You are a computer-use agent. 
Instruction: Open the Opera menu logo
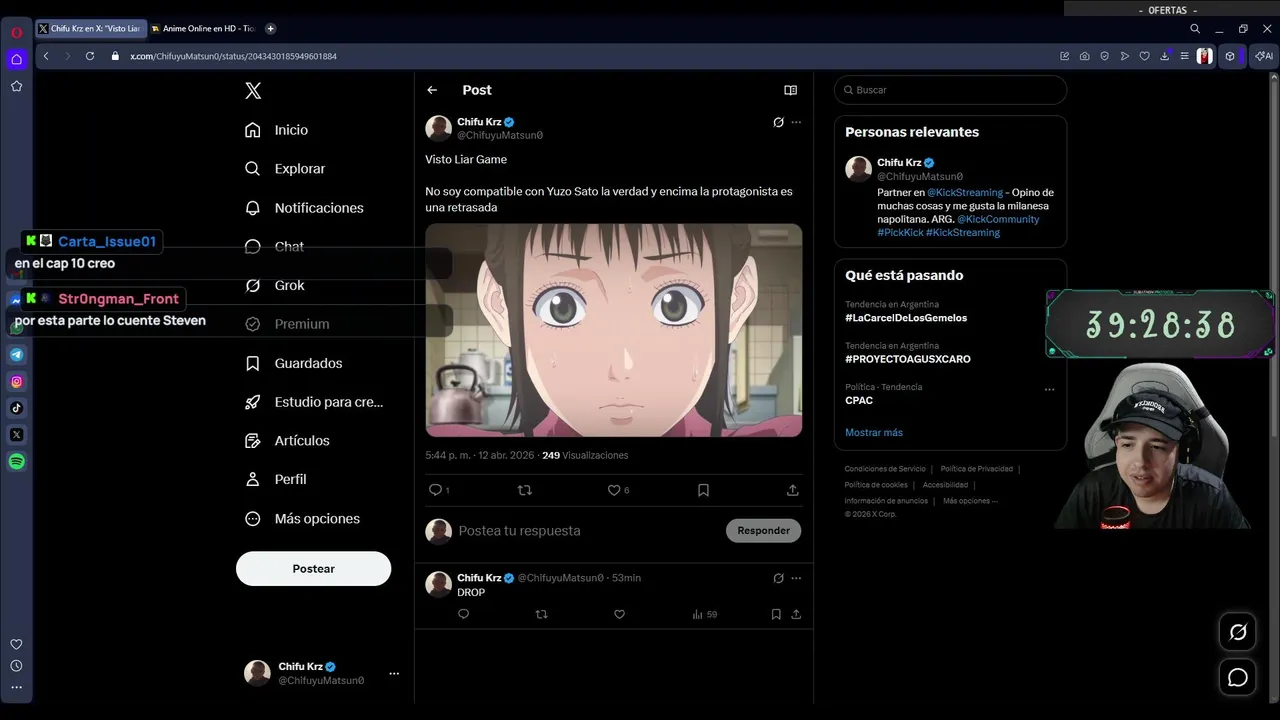17,32
